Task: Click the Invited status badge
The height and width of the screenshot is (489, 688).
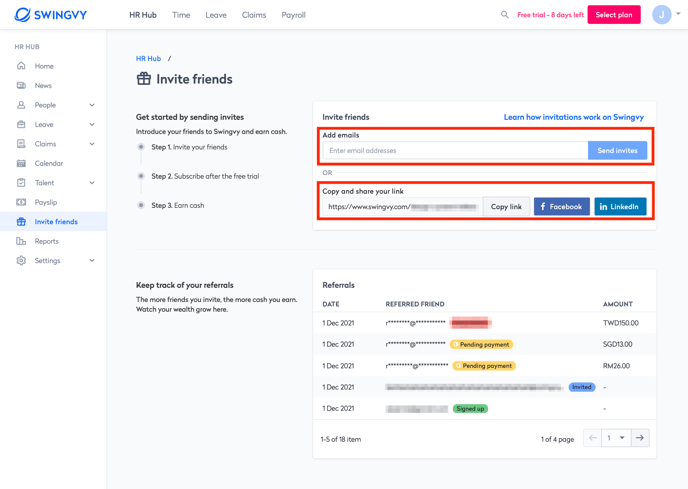Action: point(582,387)
